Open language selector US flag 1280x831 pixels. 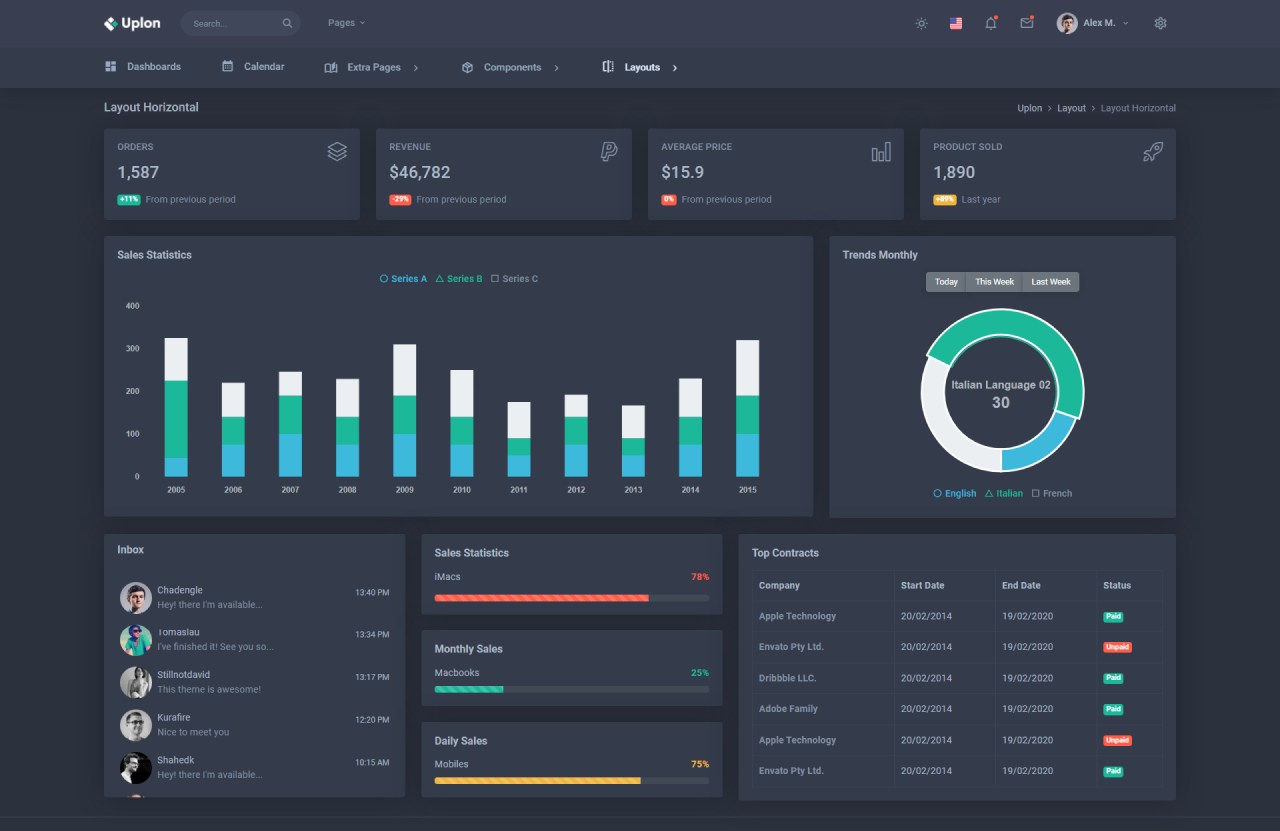[956, 23]
